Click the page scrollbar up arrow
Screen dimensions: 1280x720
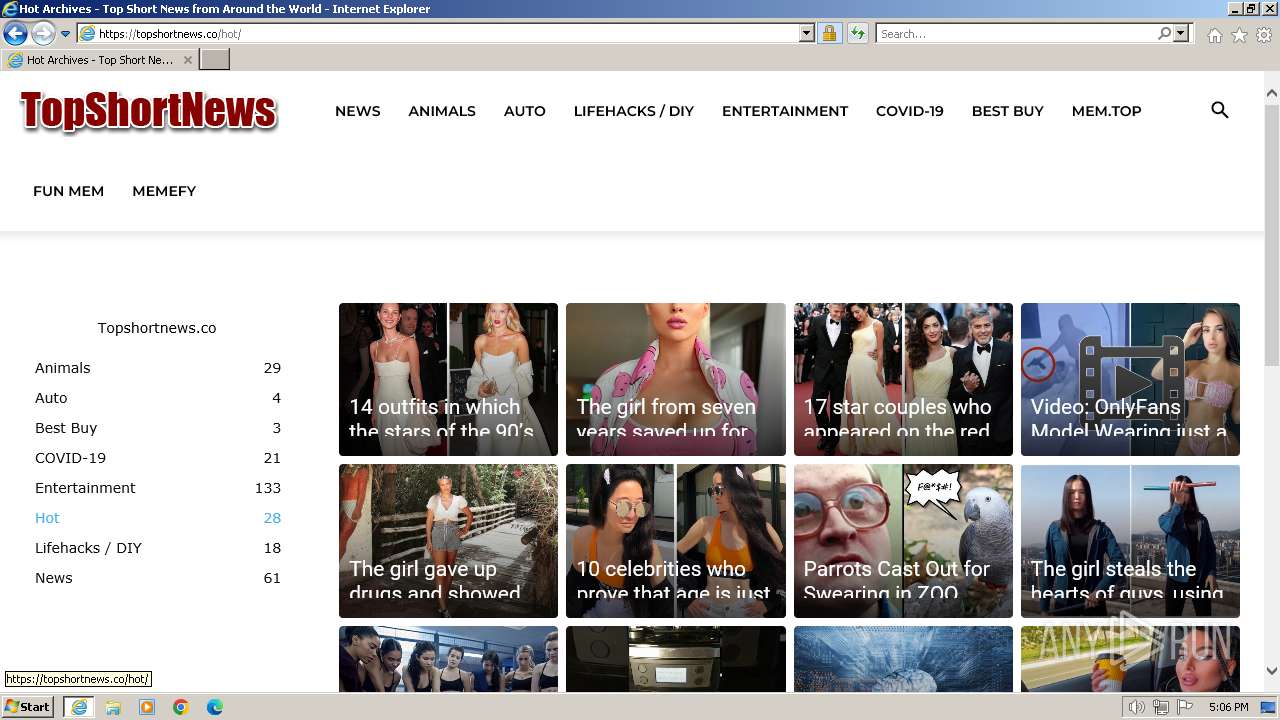point(1272,93)
